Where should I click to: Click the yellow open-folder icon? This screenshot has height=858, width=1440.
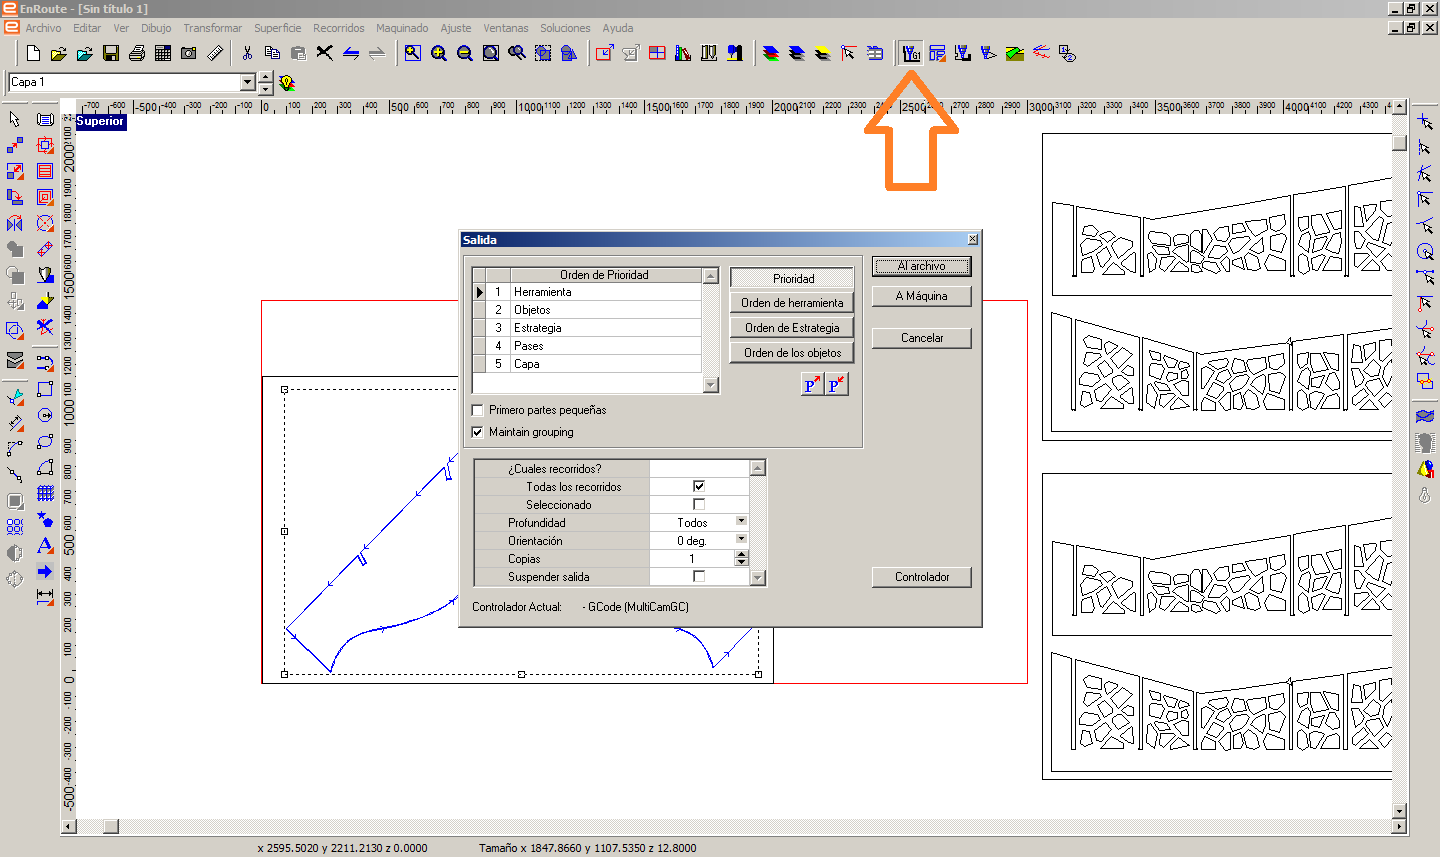point(59,53)
